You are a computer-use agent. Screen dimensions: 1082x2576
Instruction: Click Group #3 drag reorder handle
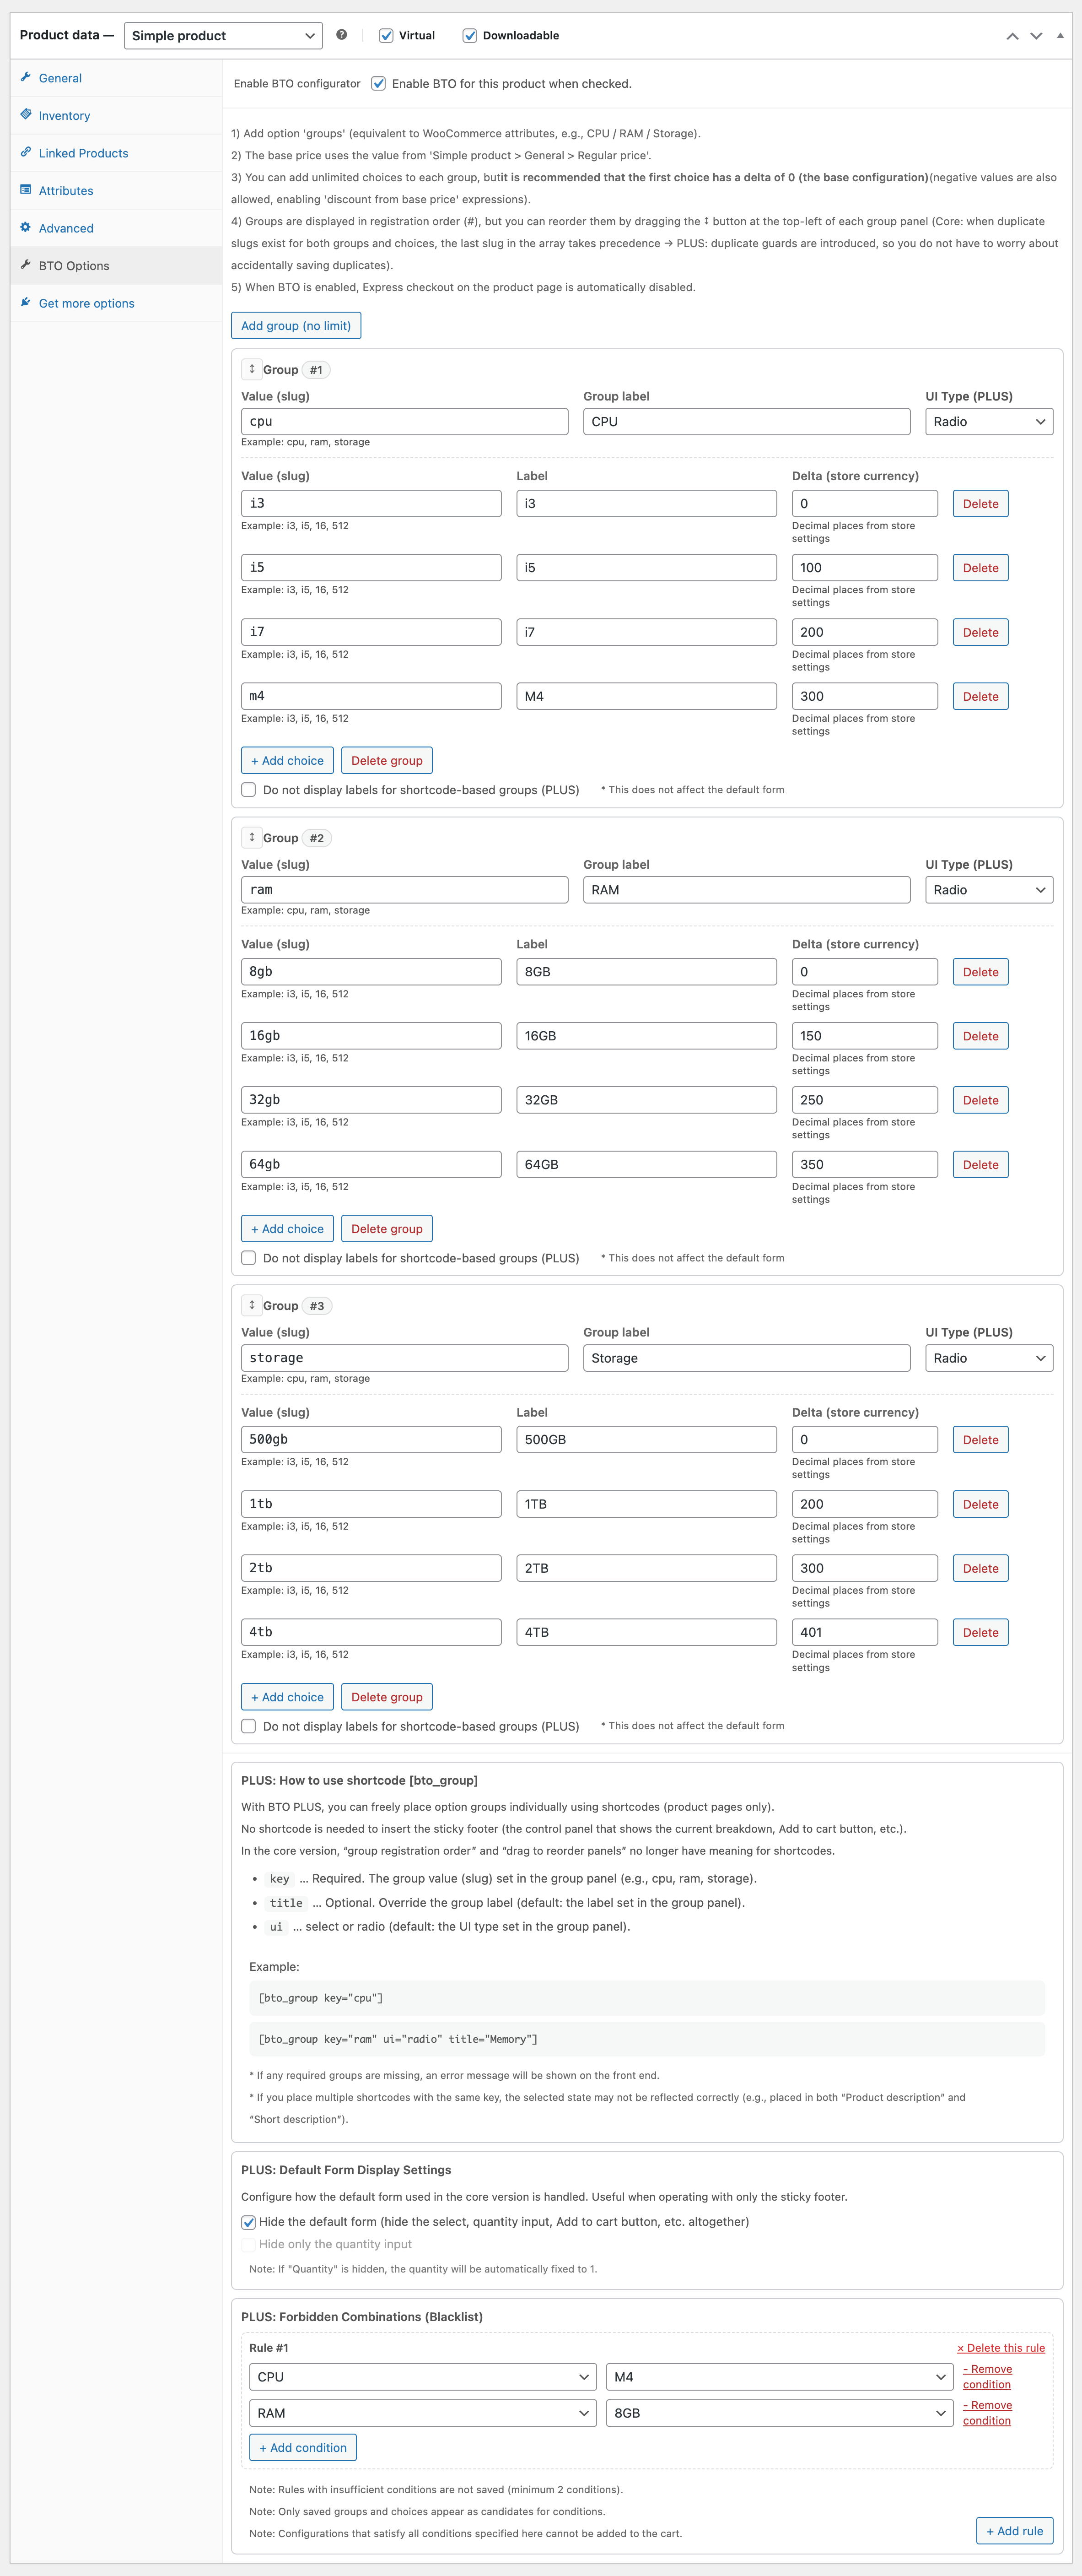(x=252, y=1305)
